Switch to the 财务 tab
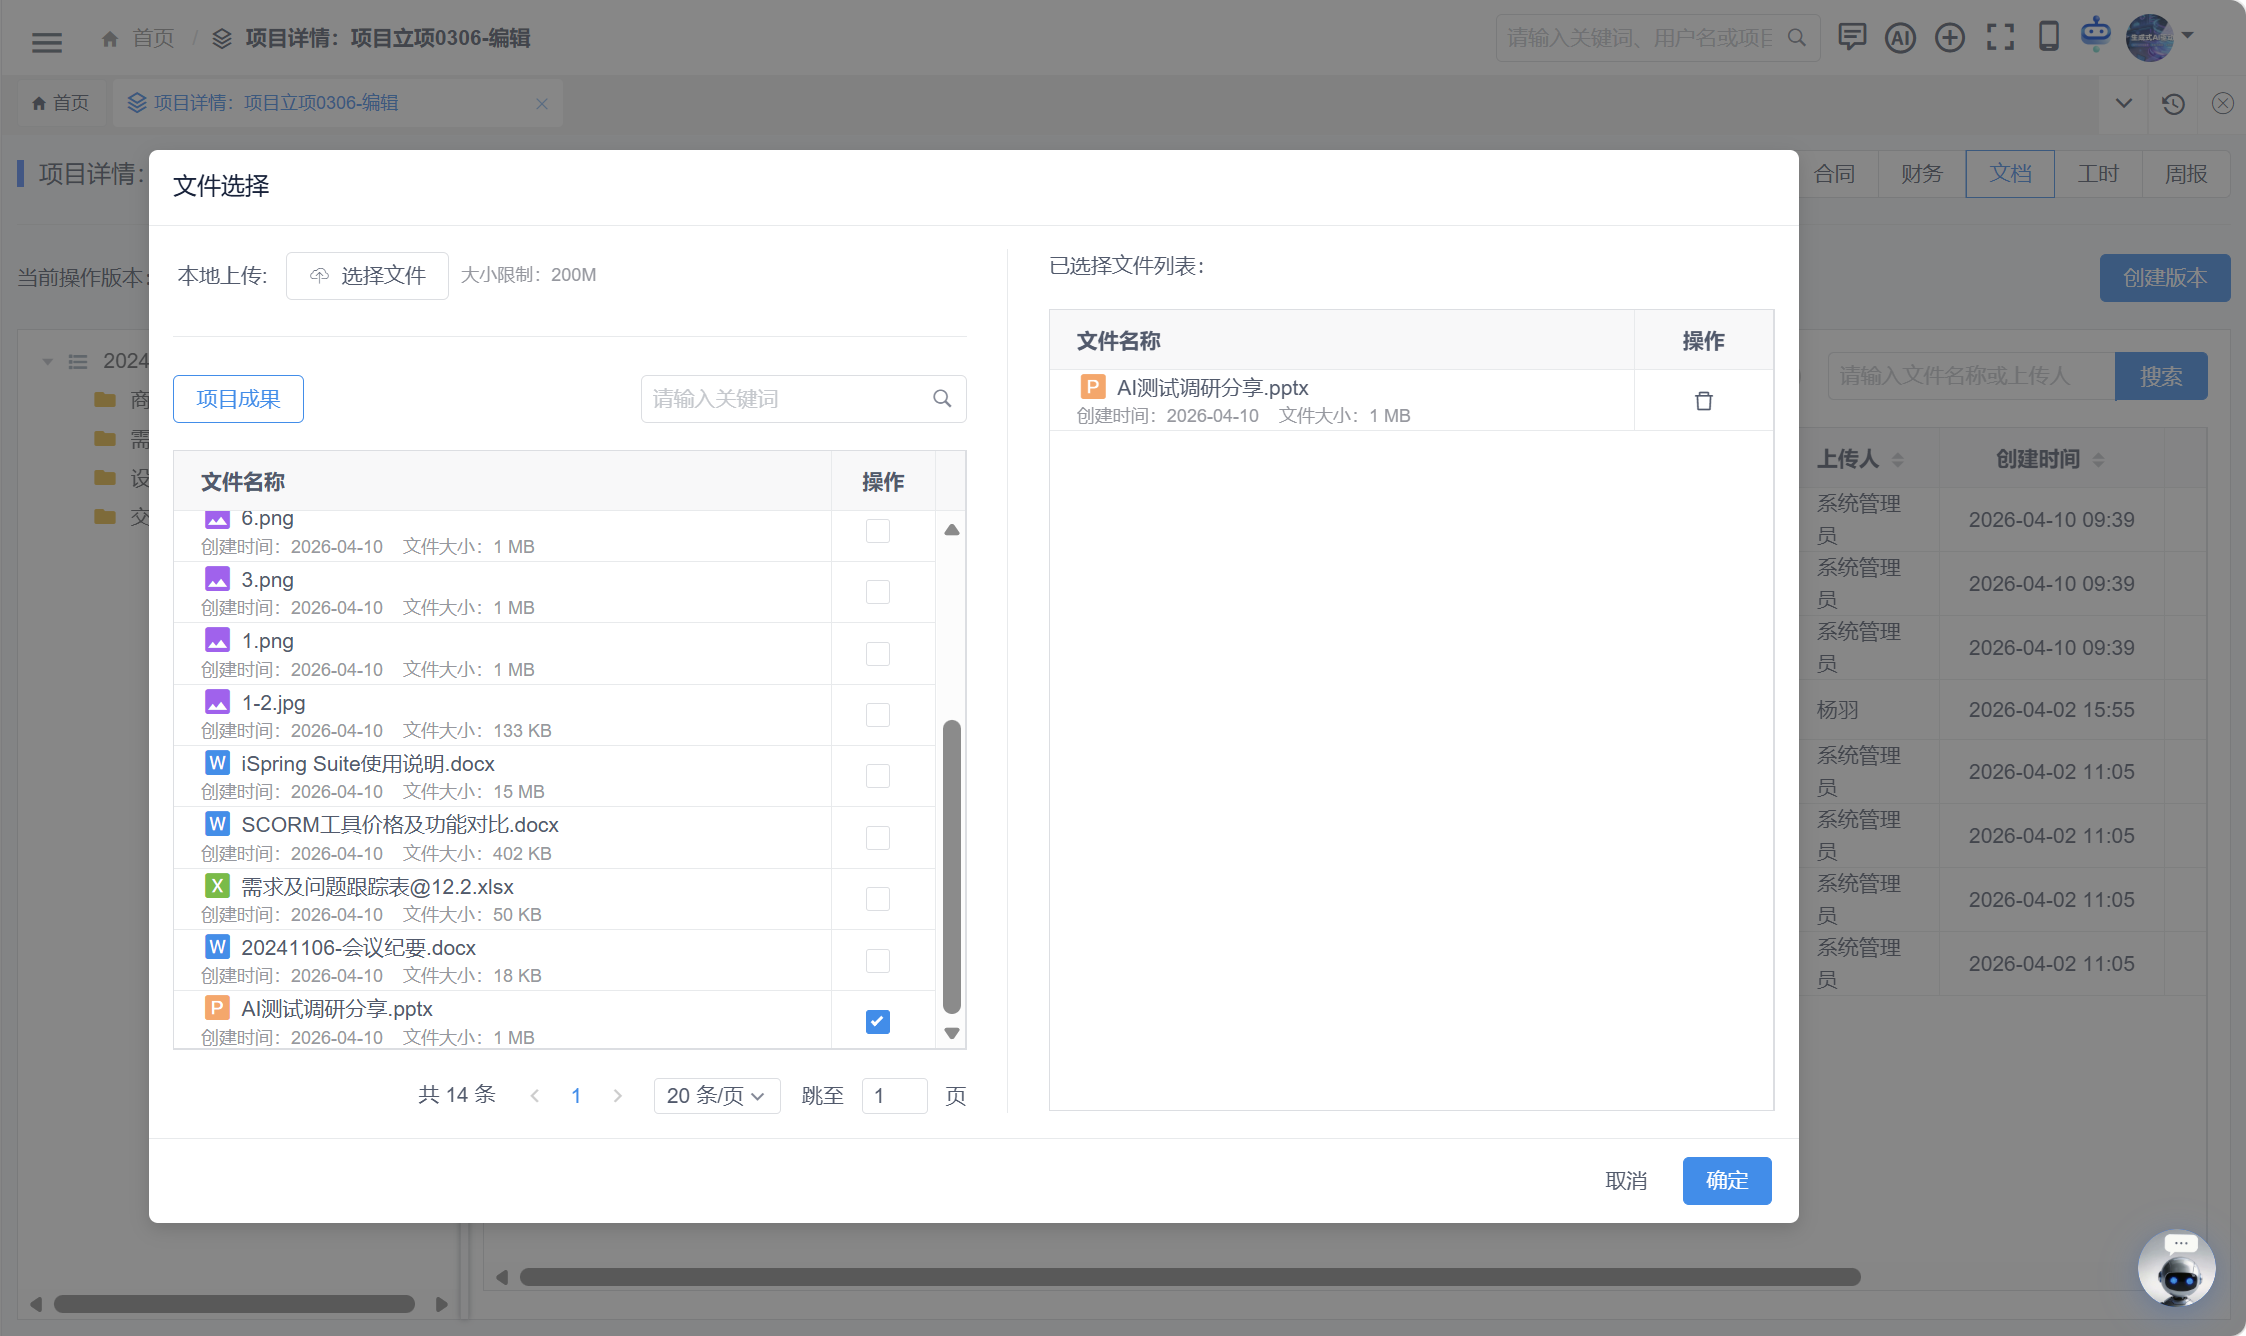 pyautogui.click(x=1921, y=174)
